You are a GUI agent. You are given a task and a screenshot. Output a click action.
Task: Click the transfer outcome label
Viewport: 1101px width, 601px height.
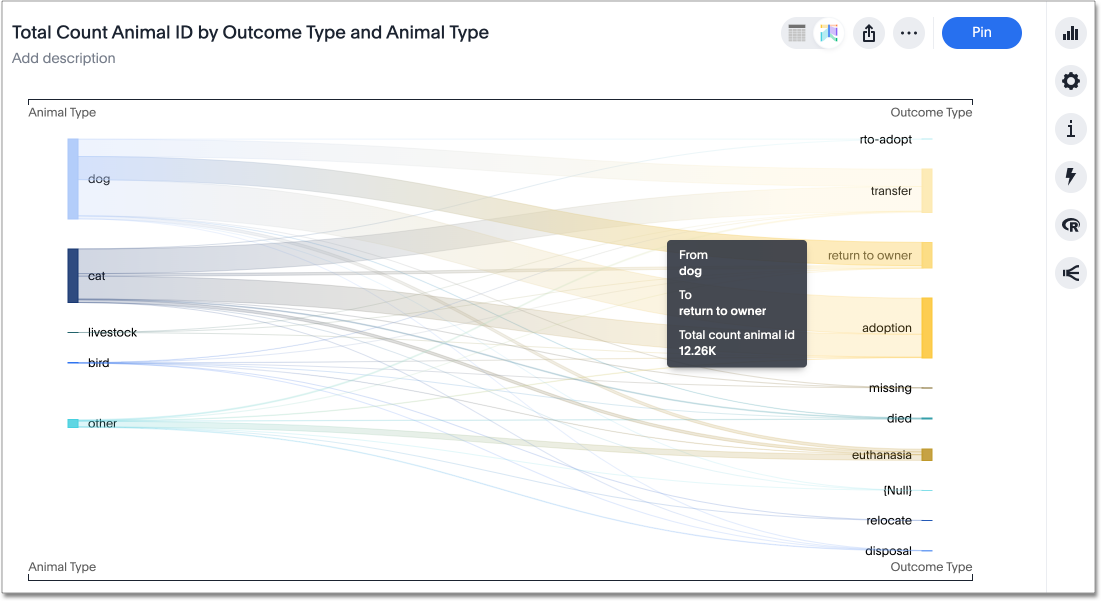[891, 191]
